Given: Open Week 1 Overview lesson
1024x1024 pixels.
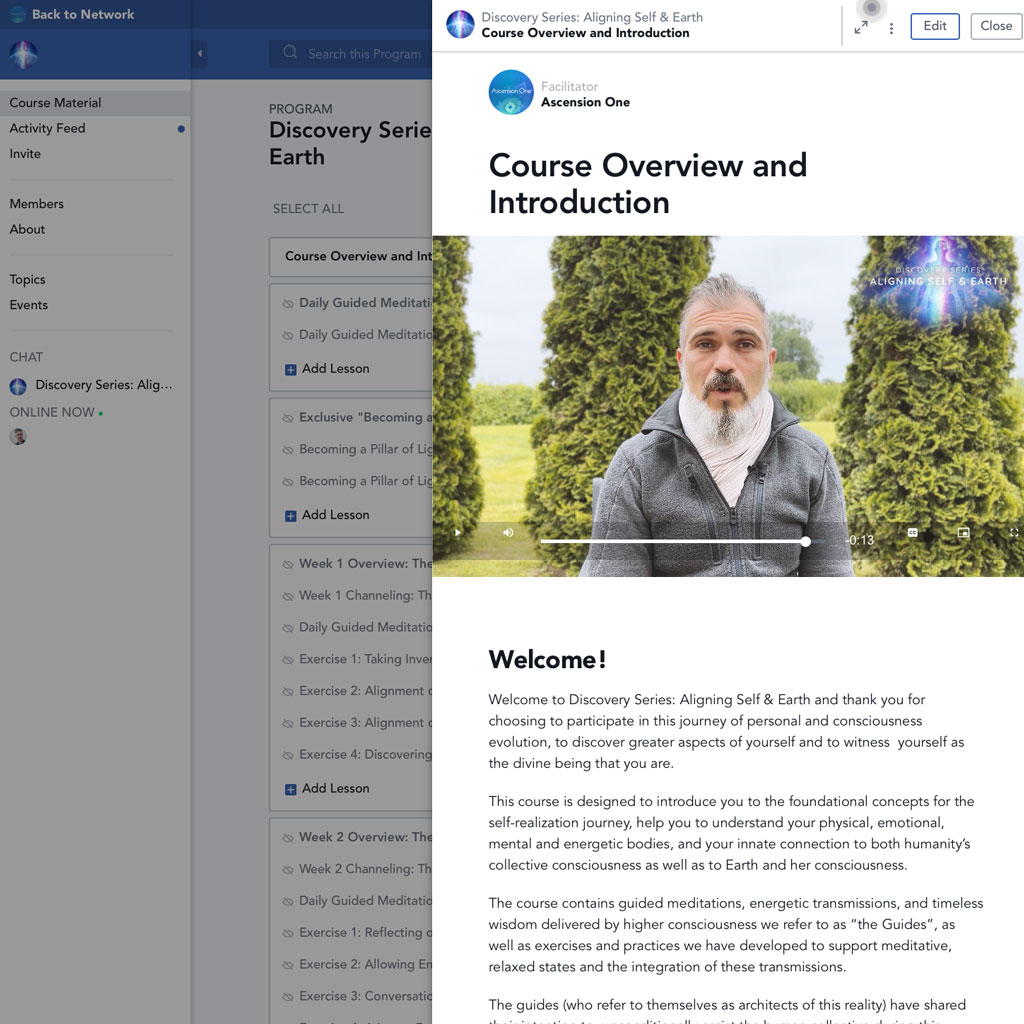Looking at the screenshot, I should pyautogui.click(x=365, y=564).
